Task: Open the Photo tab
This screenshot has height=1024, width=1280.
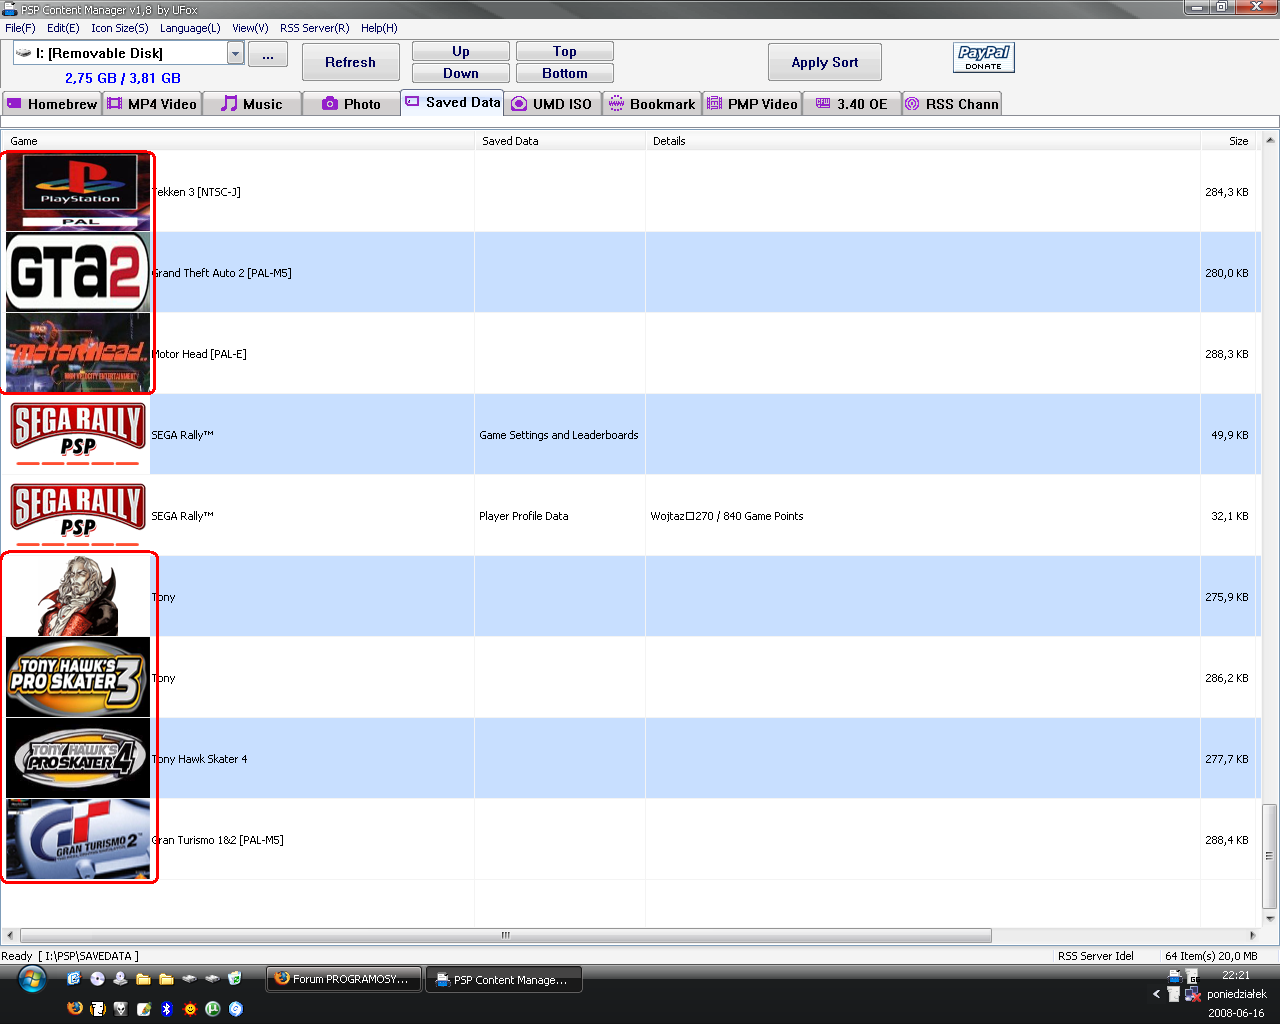Action: [x=351, y=104]
